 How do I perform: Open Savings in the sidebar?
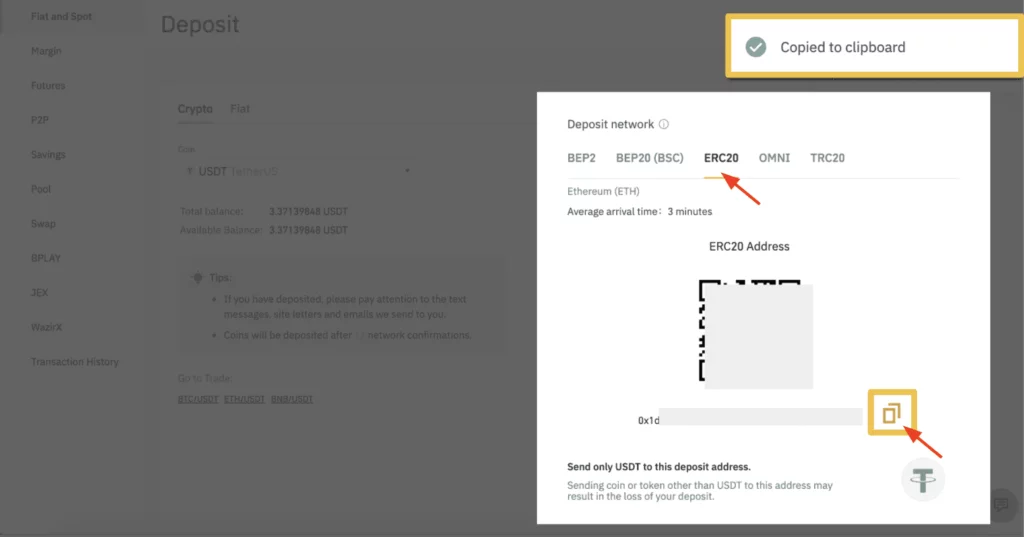(x=48, y=155)
